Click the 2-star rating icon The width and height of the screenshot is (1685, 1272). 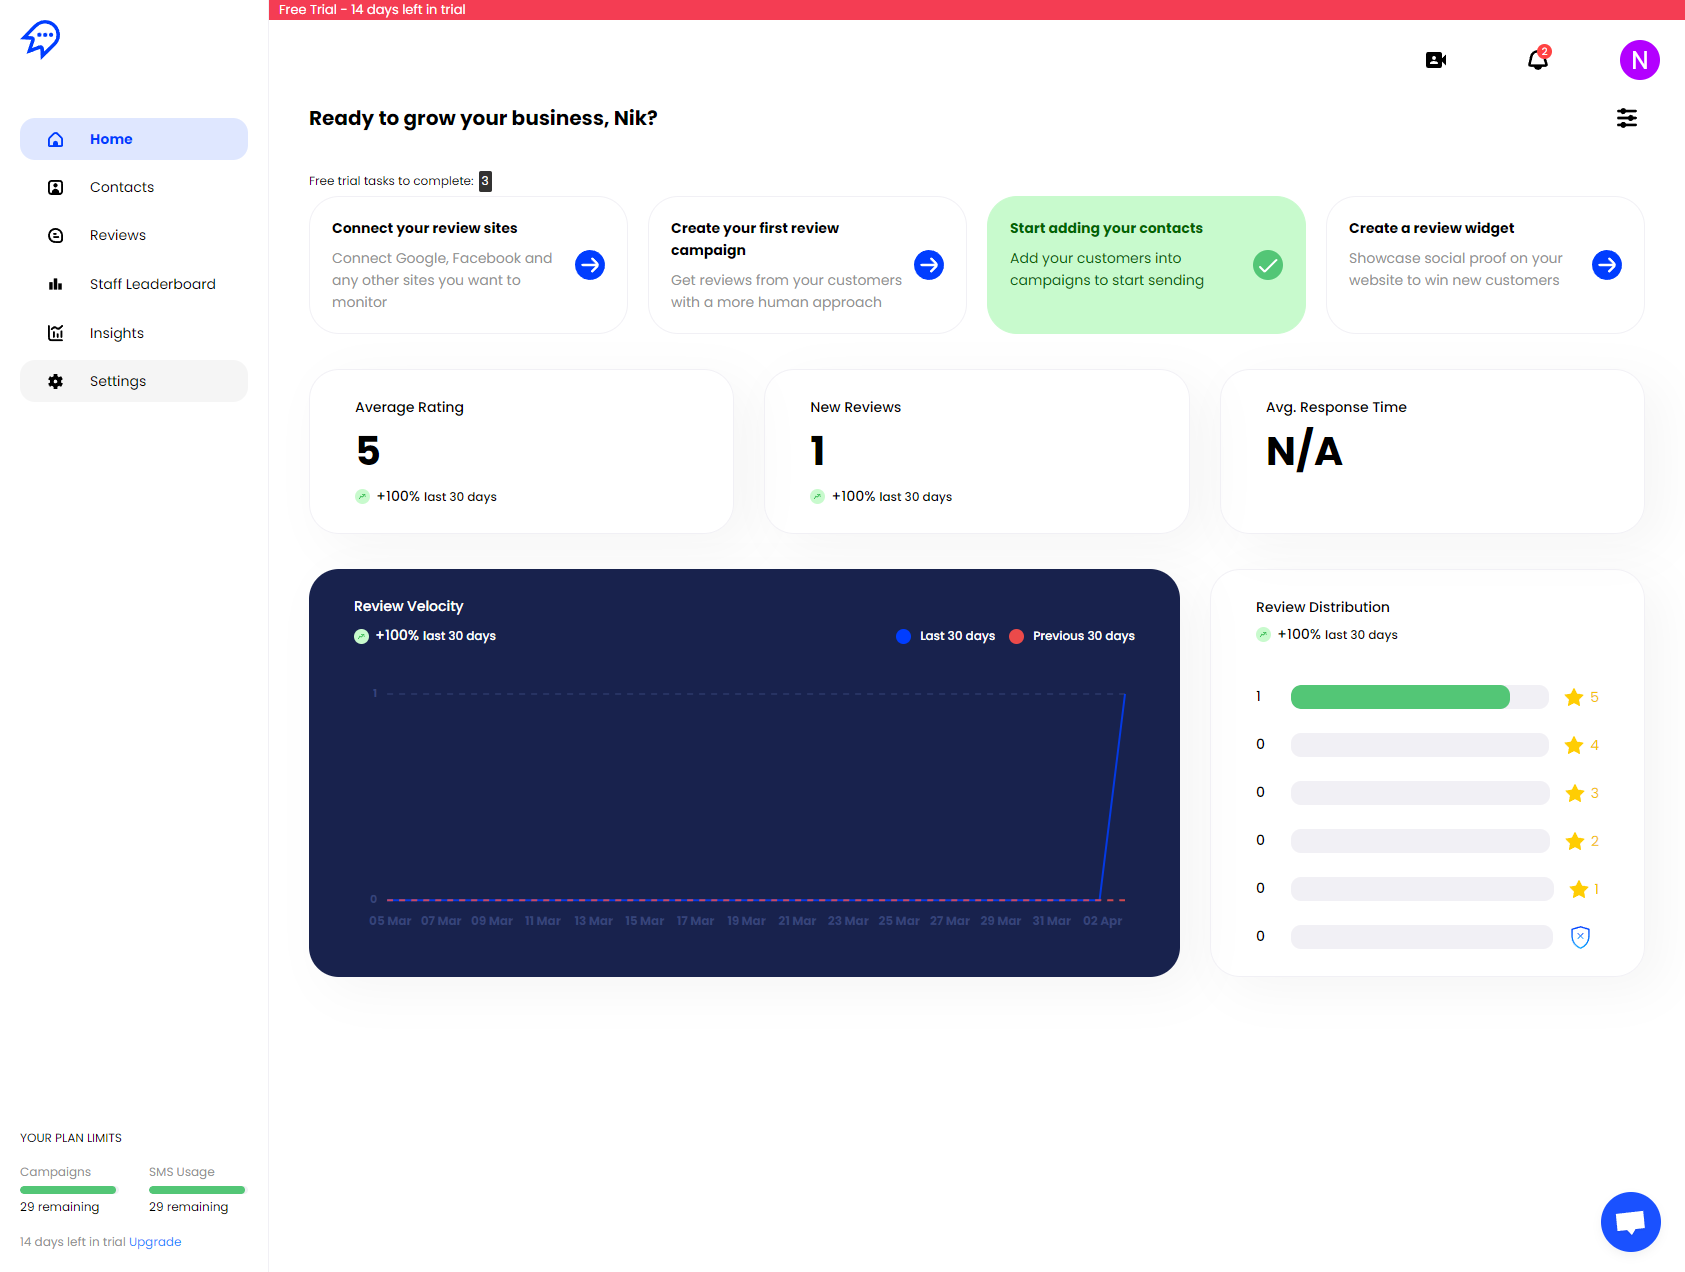[x=1574, y=841]
